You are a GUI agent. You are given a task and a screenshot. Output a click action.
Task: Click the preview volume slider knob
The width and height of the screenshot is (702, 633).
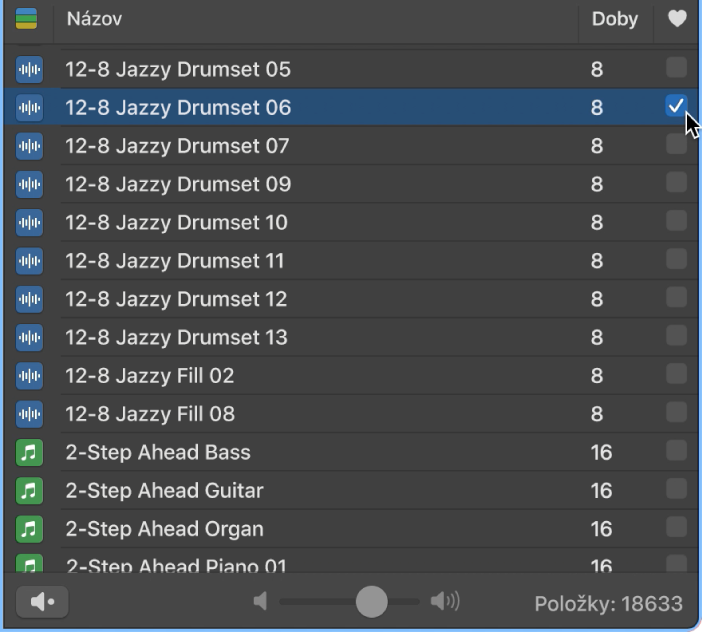coord(371,601)
